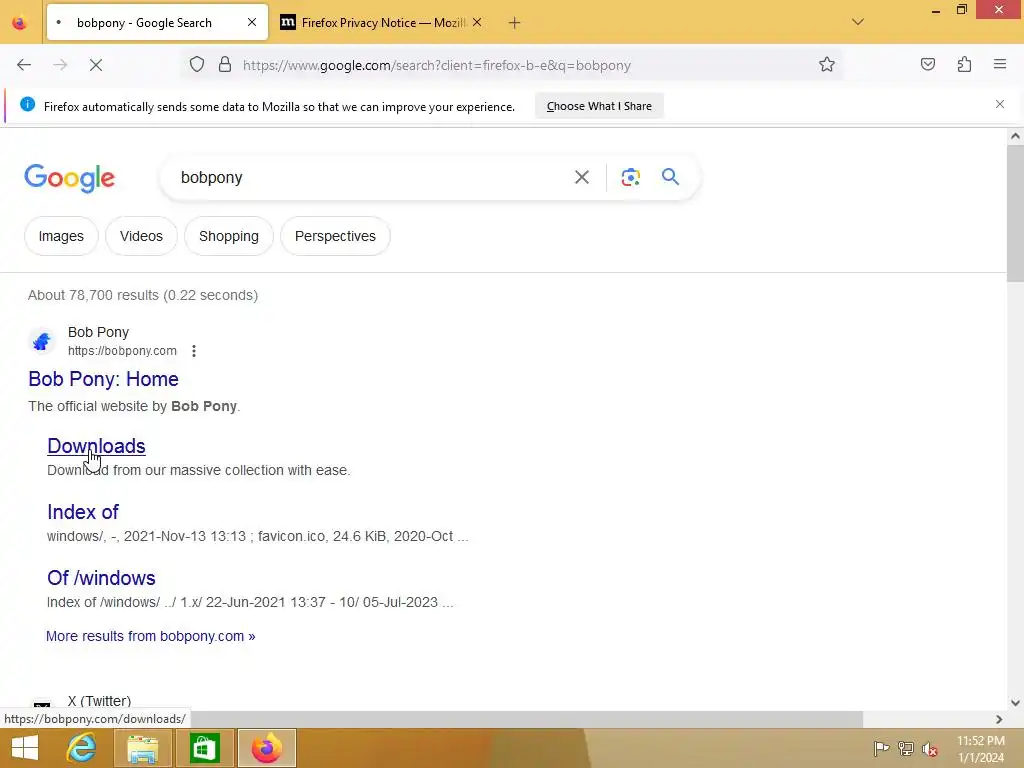
Task: Close the bobpony Google Search tab
Action: click(252, 22)
